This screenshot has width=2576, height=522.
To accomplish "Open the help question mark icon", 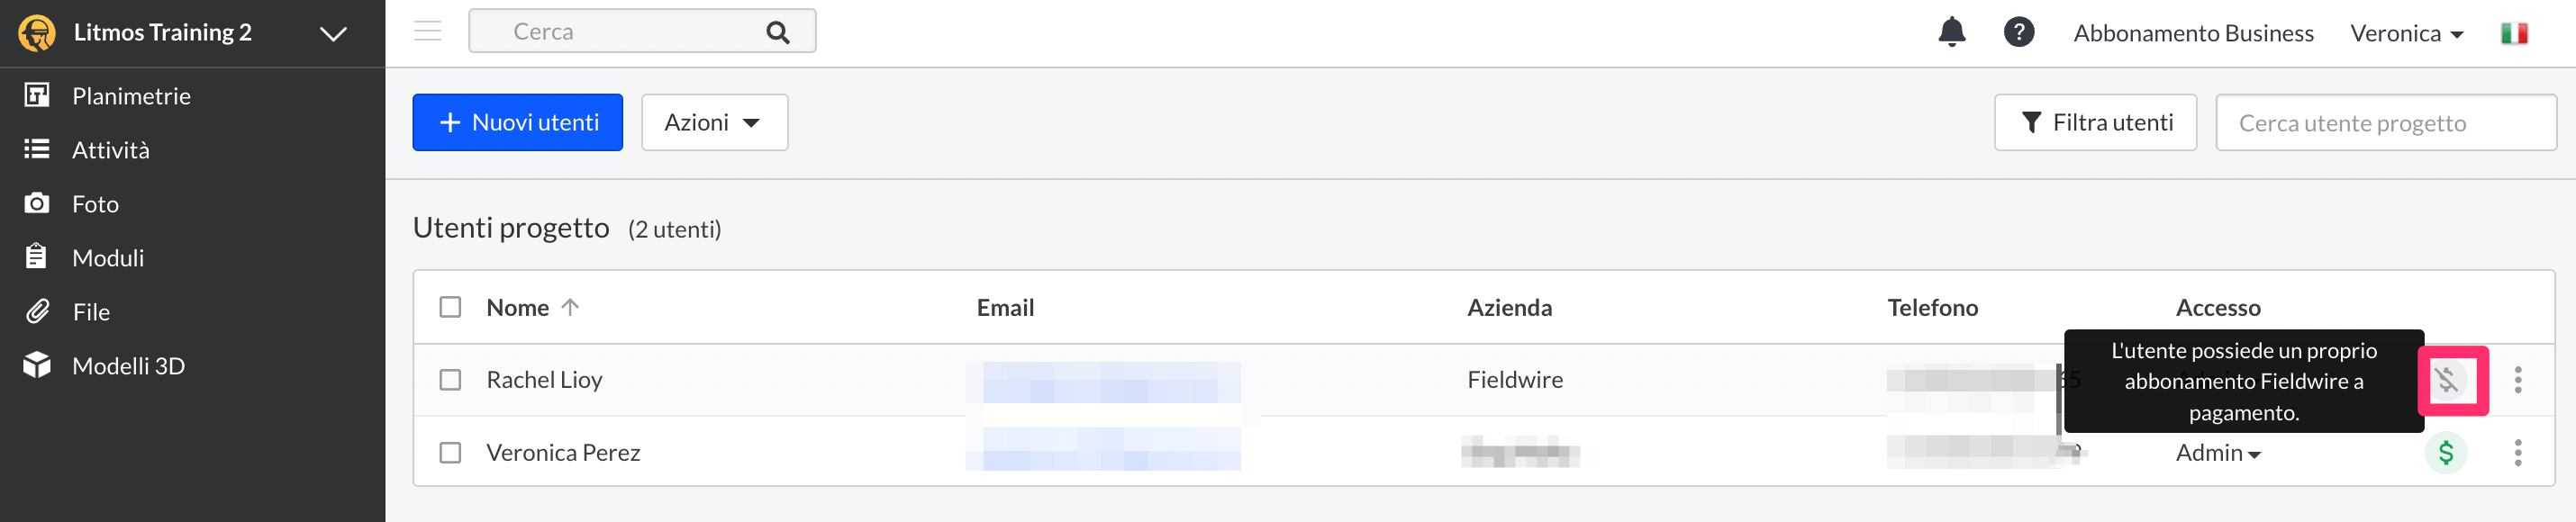I will click(2018, 32).
